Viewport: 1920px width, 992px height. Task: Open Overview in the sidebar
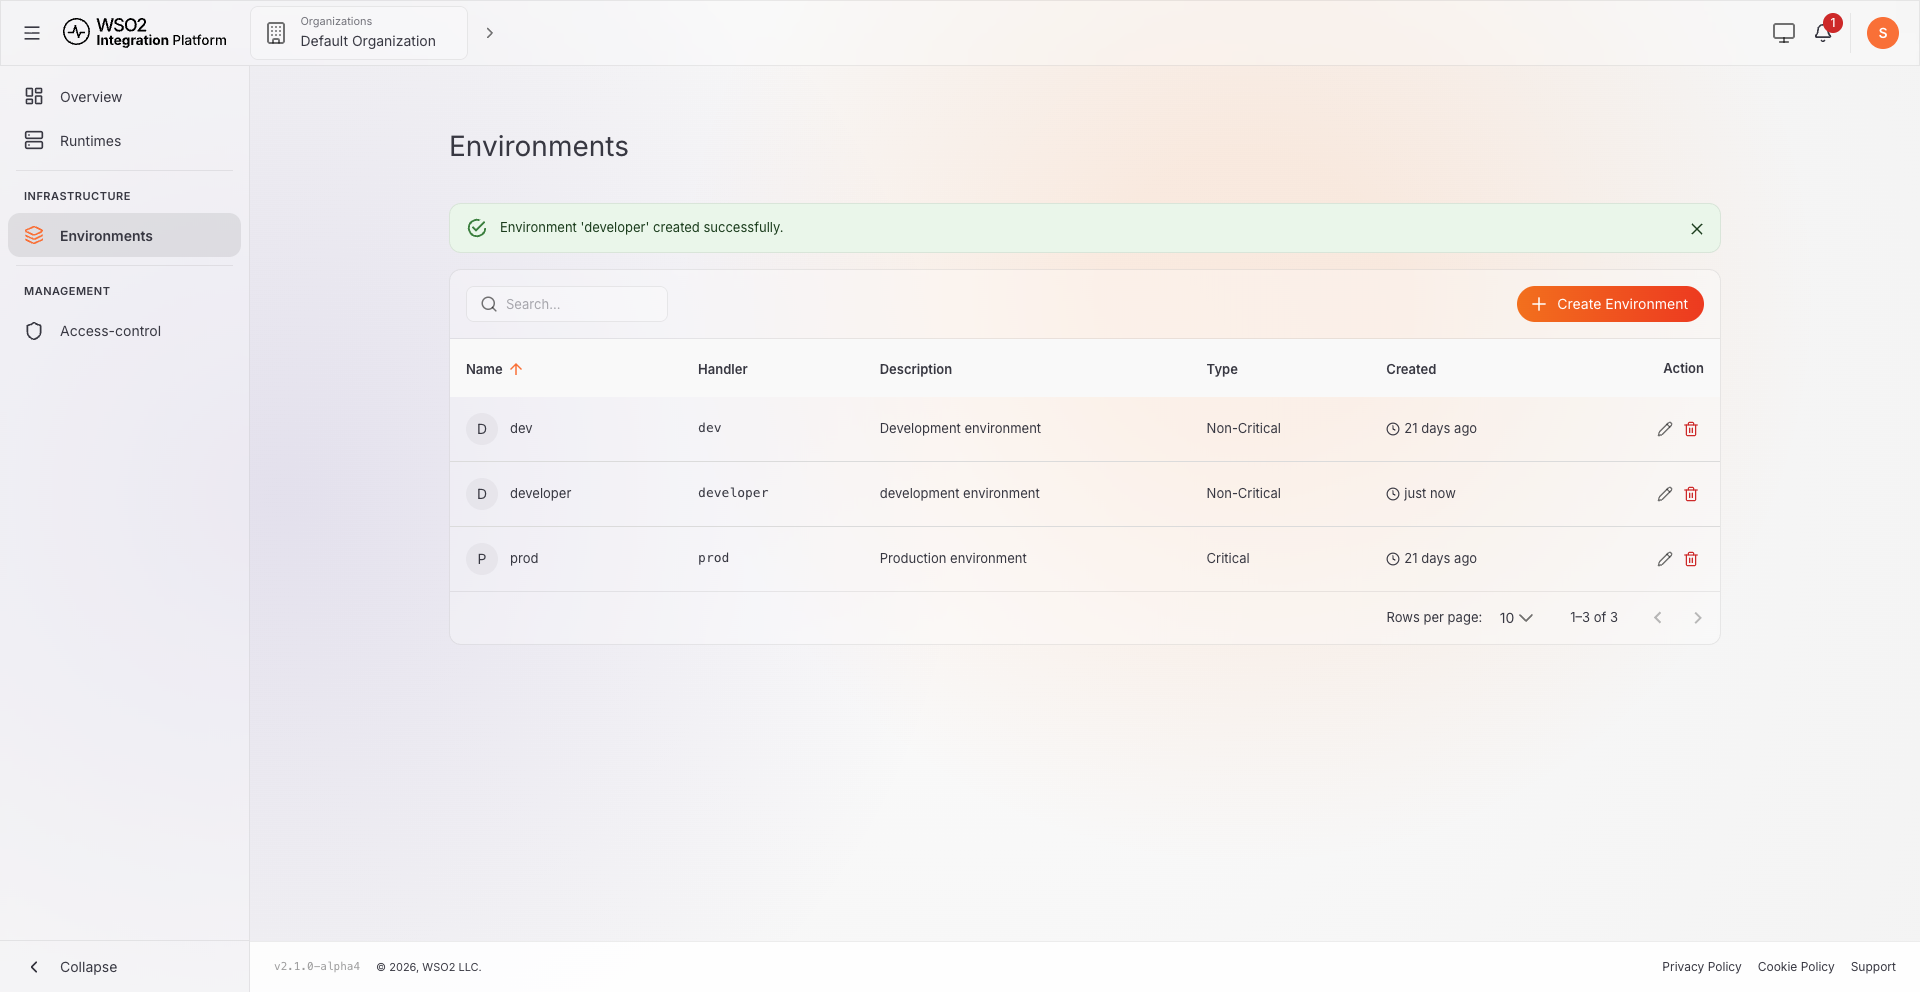click(x=124, y=97)
